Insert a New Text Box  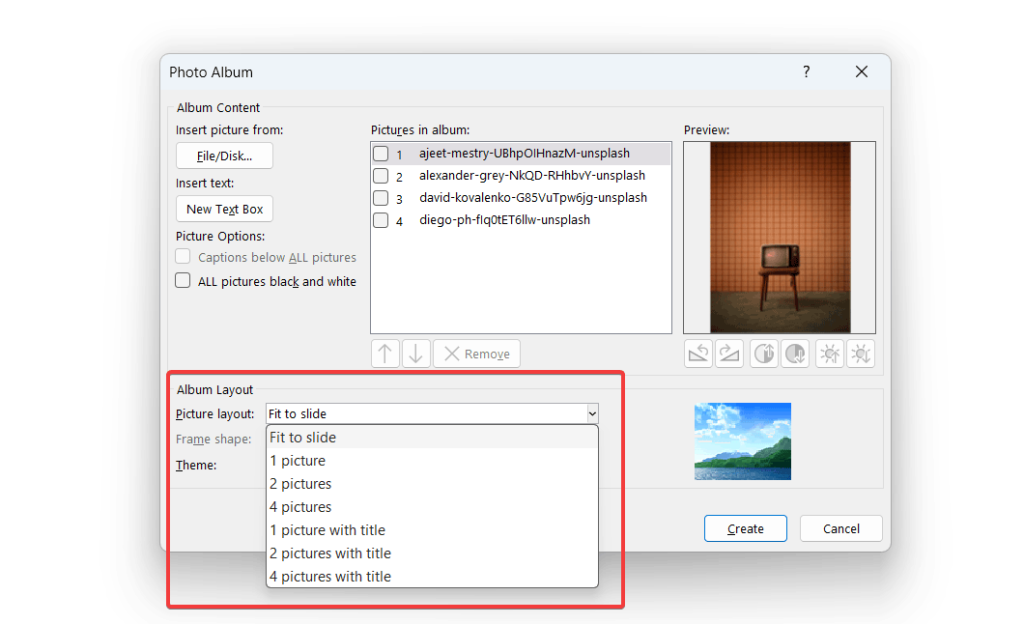click(224, 208)
